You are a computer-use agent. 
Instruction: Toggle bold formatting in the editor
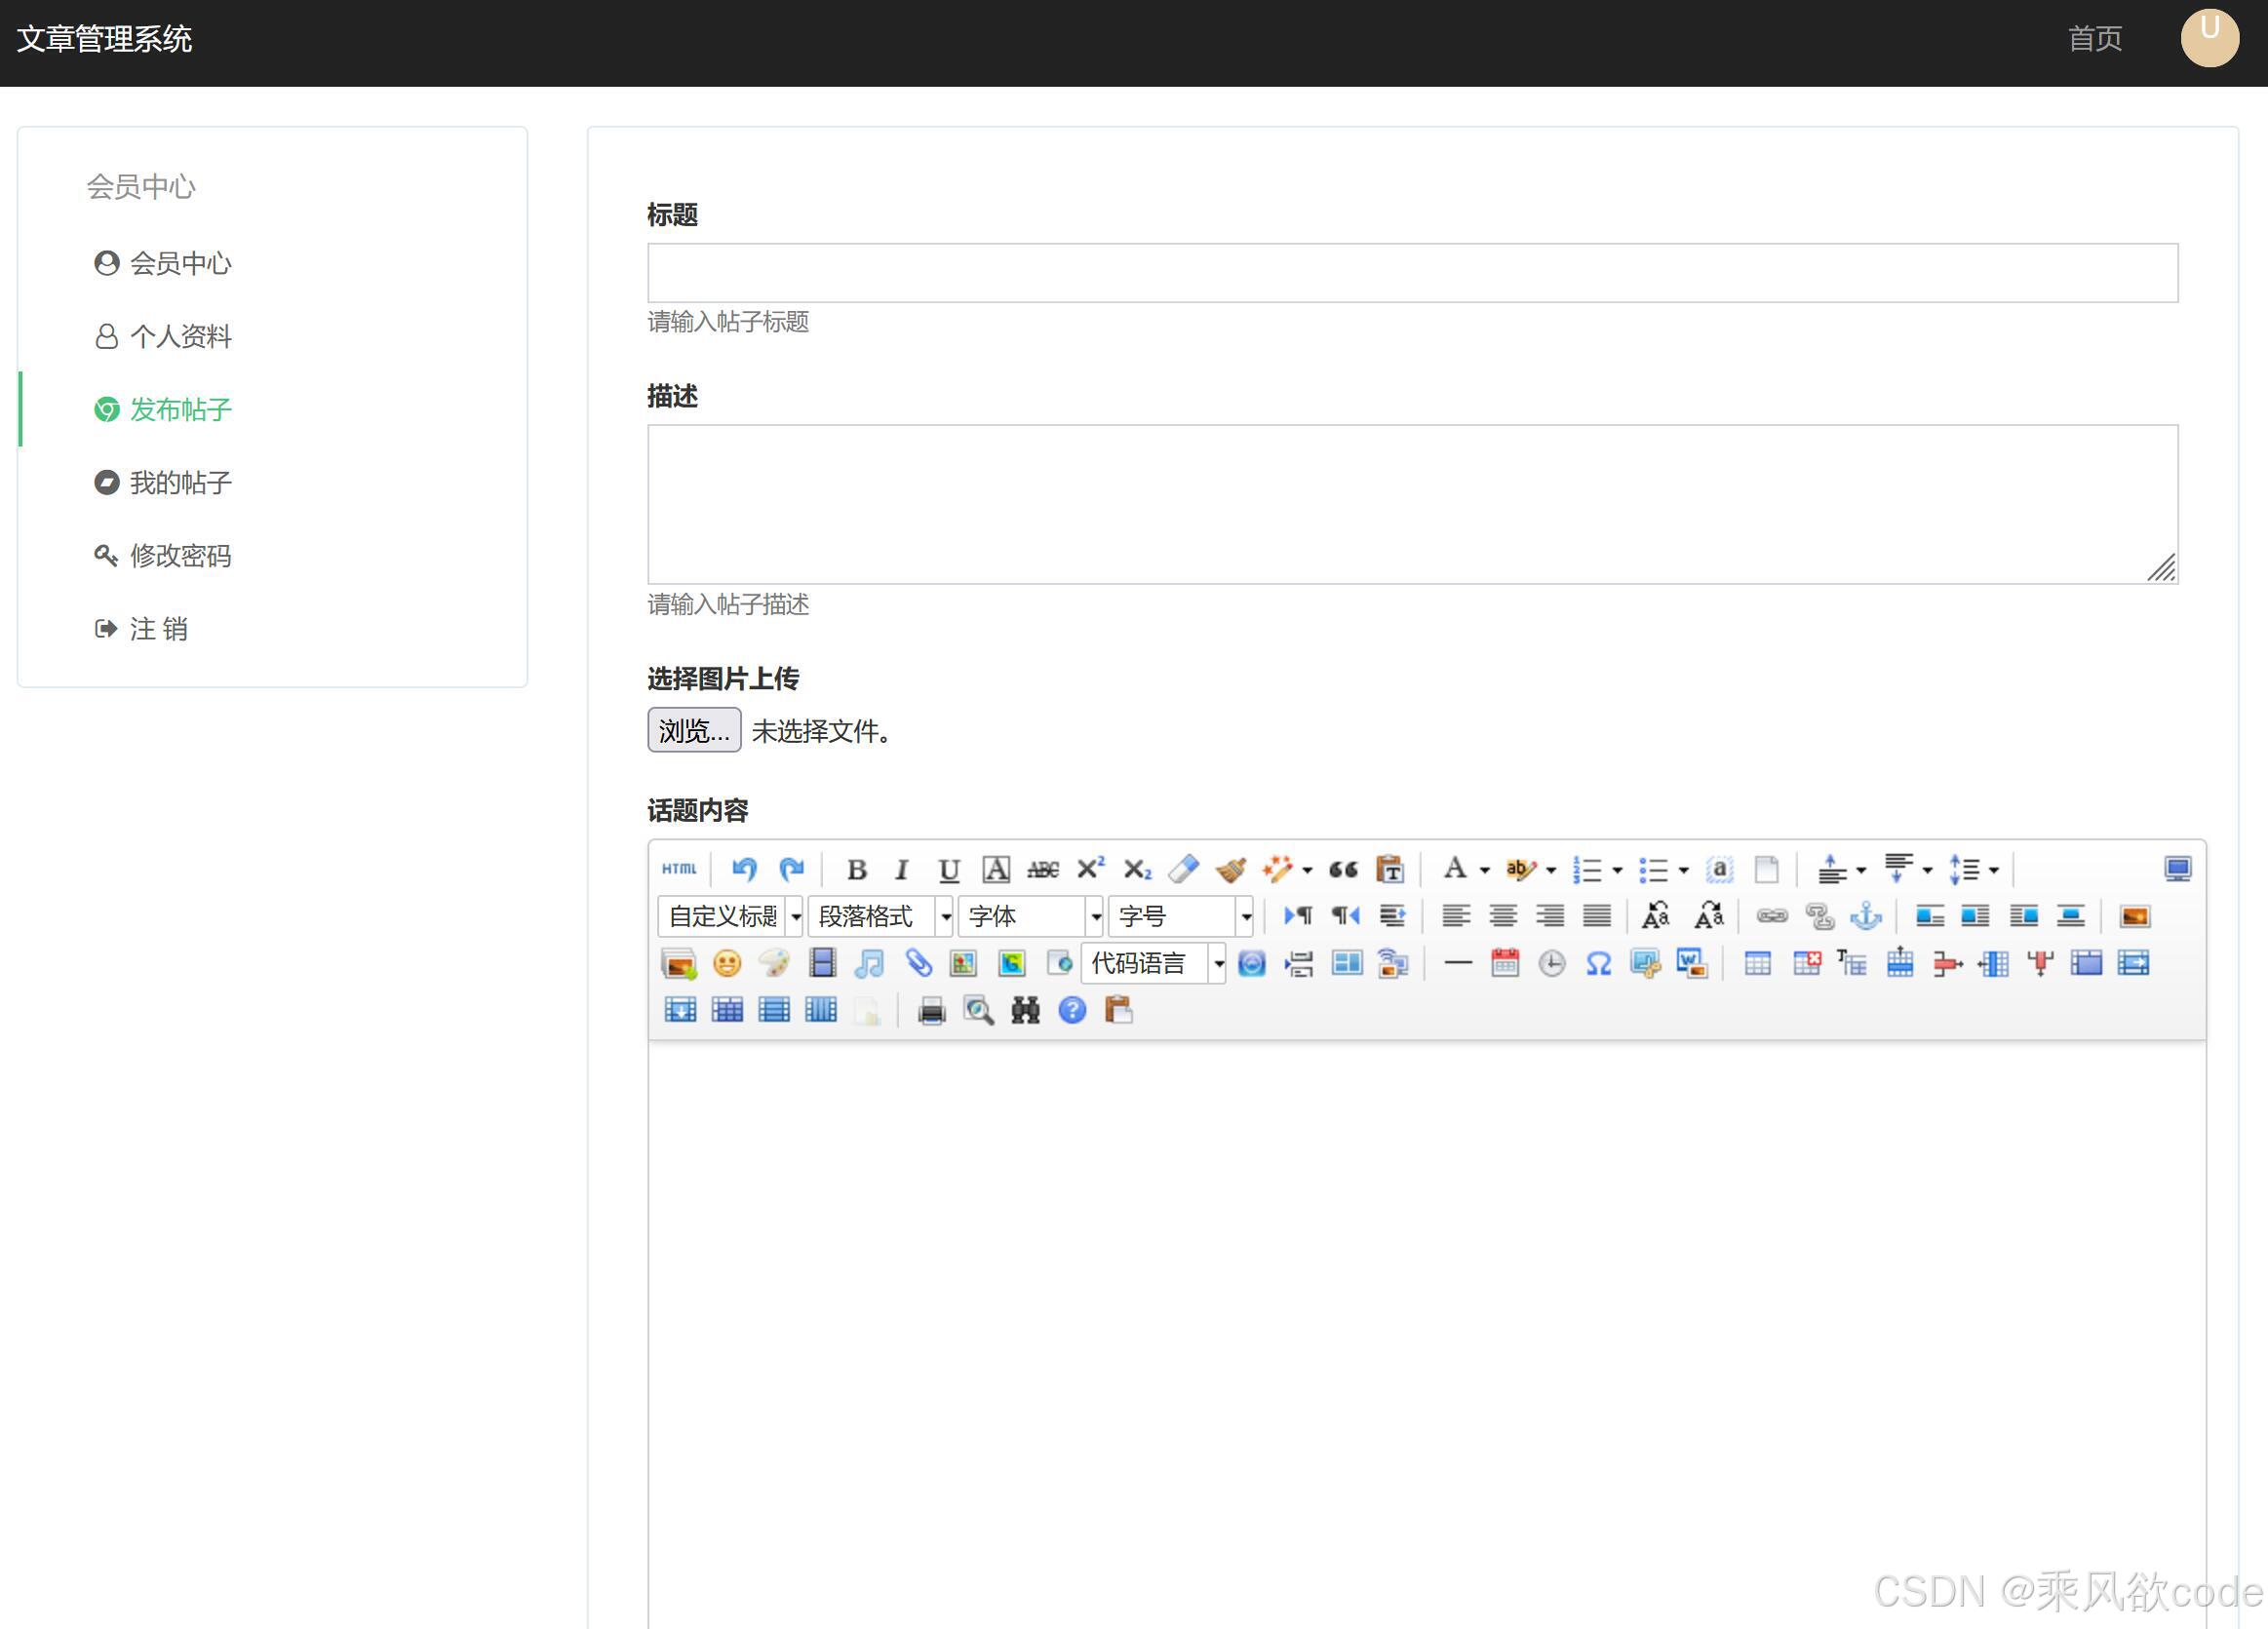pyautogui.click(x=858, y=868)
